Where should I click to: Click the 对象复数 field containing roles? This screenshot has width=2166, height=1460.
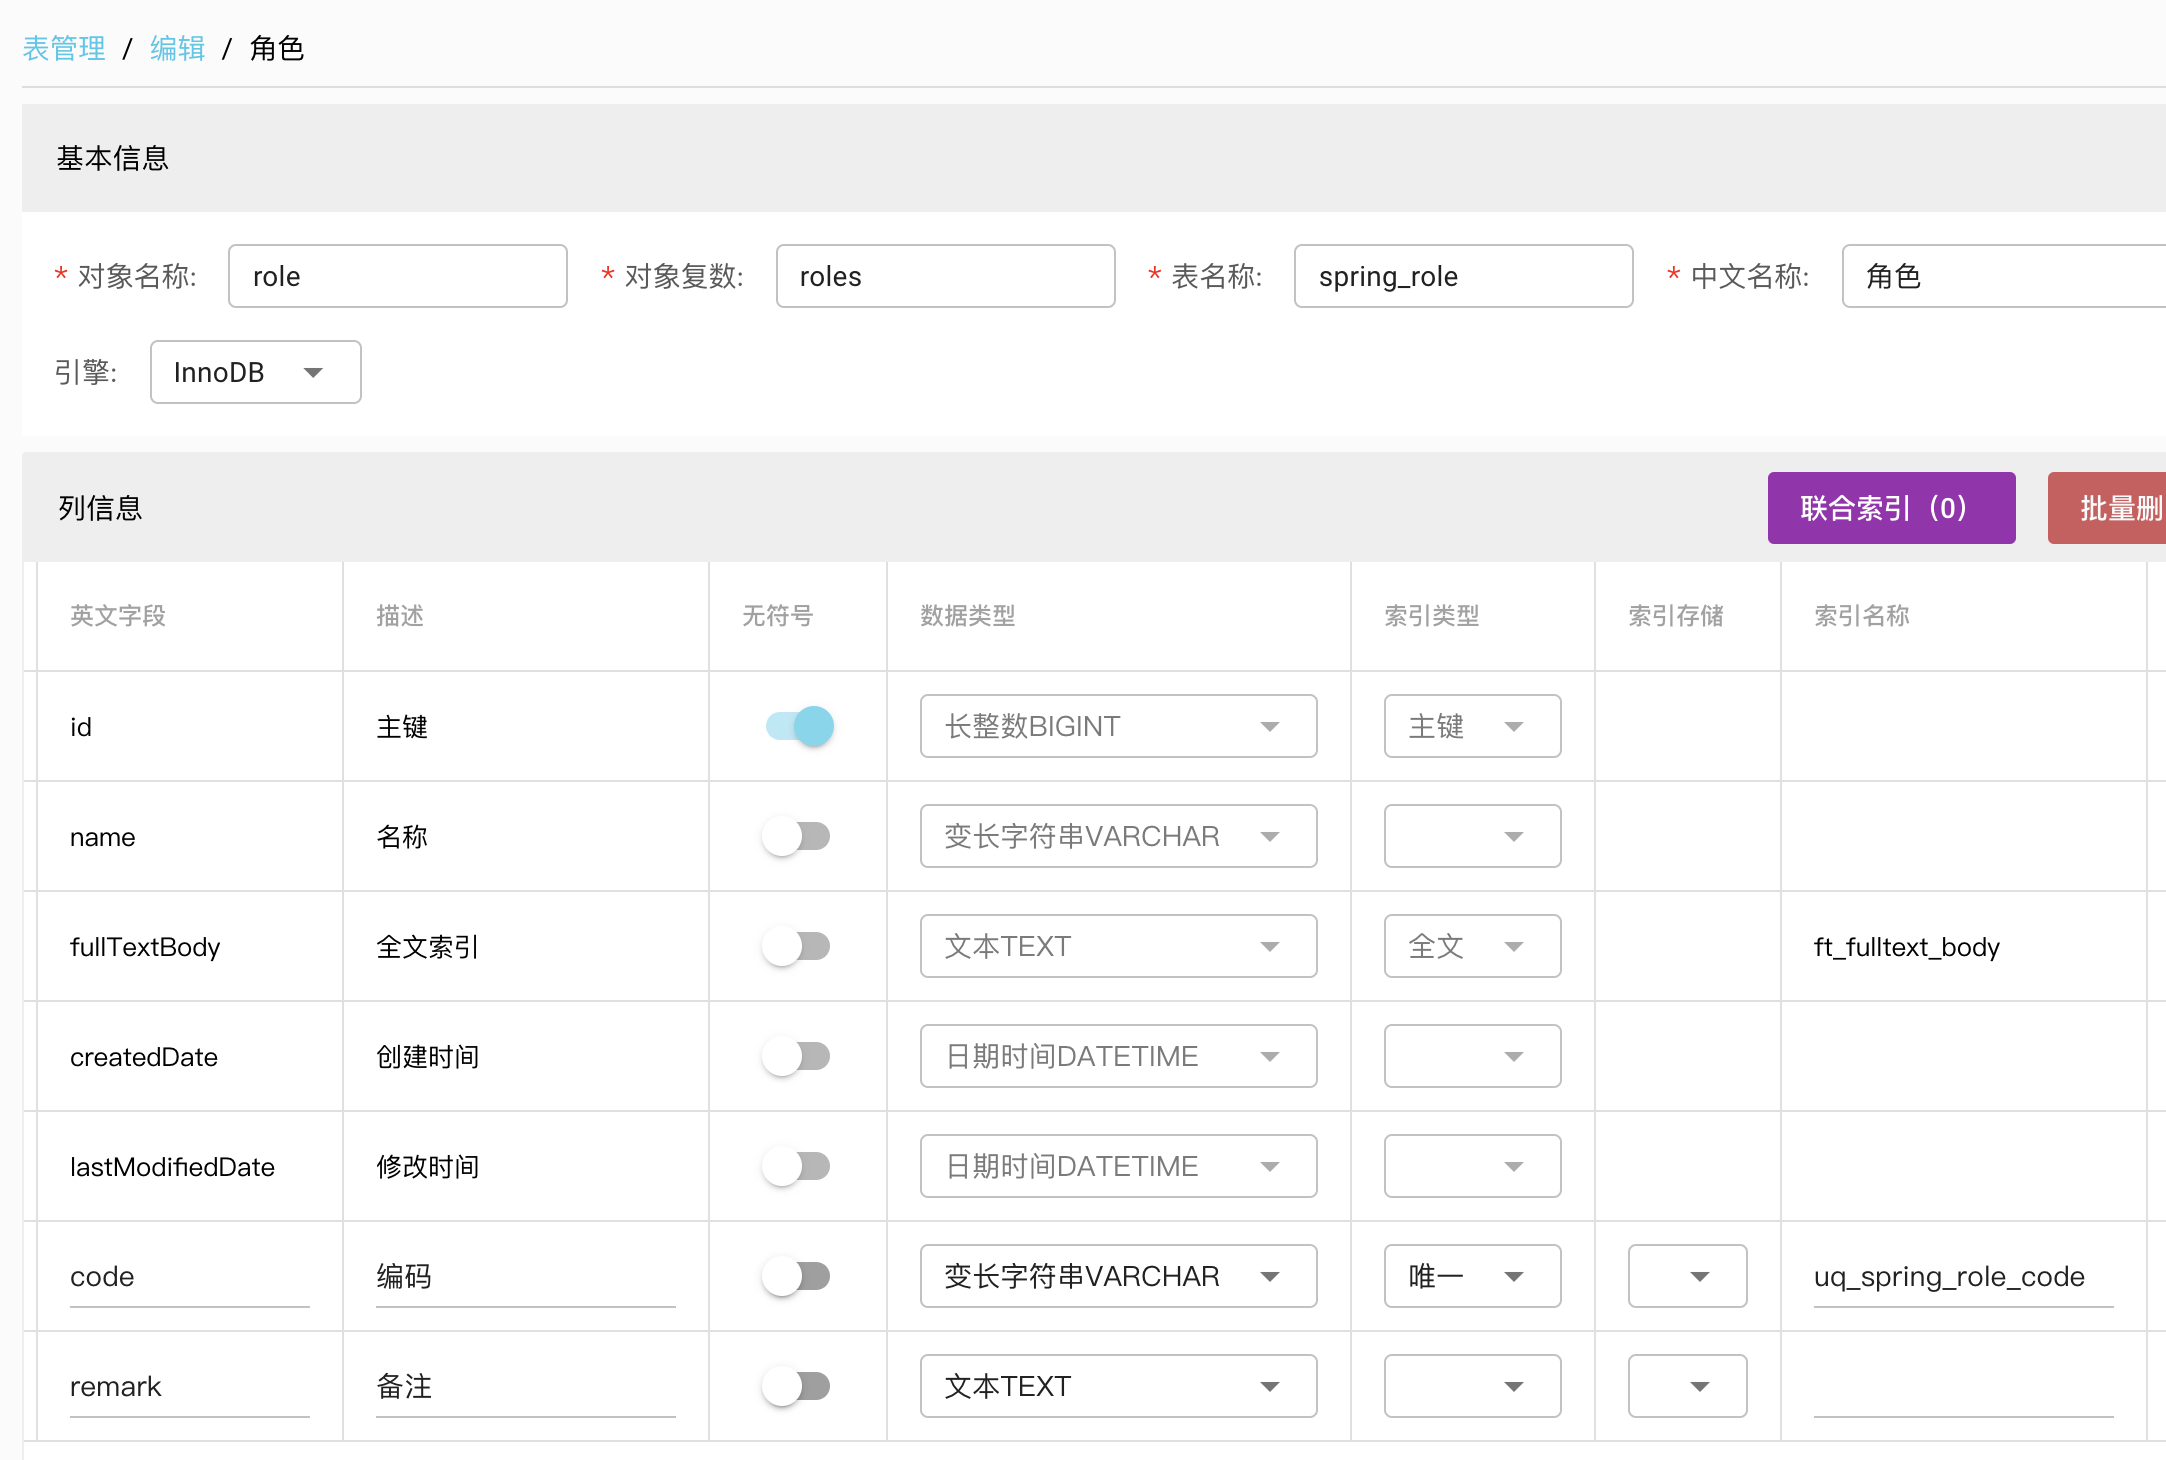point(944,276)
